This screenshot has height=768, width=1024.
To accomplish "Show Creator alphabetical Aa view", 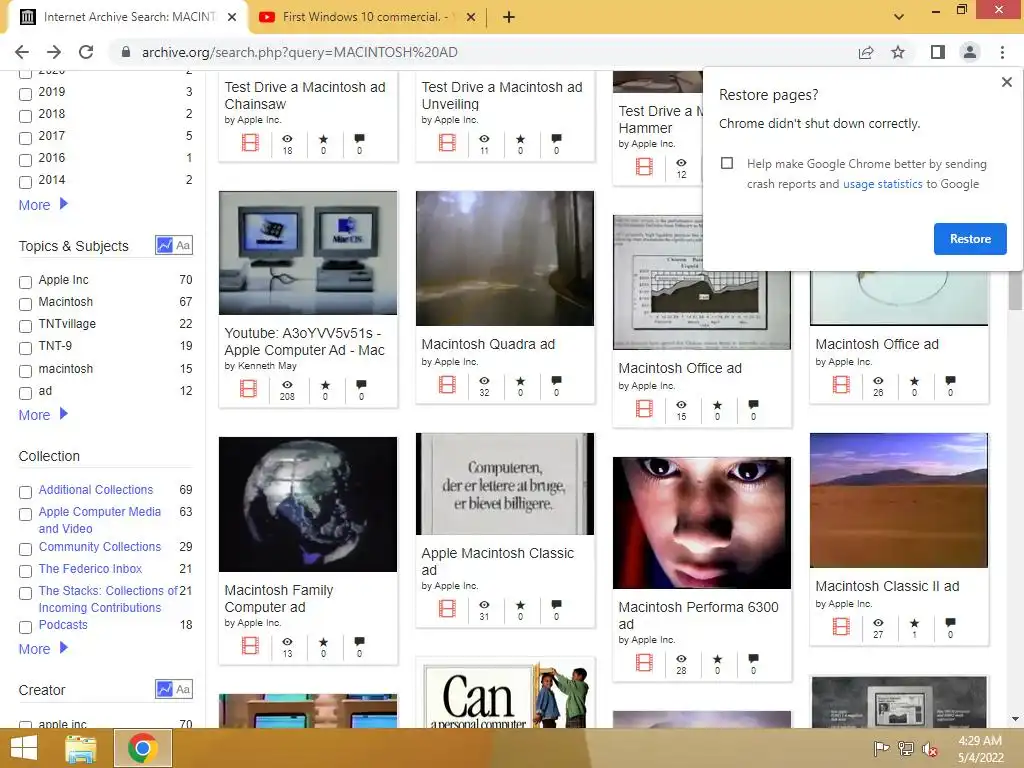I will [183, 689].
